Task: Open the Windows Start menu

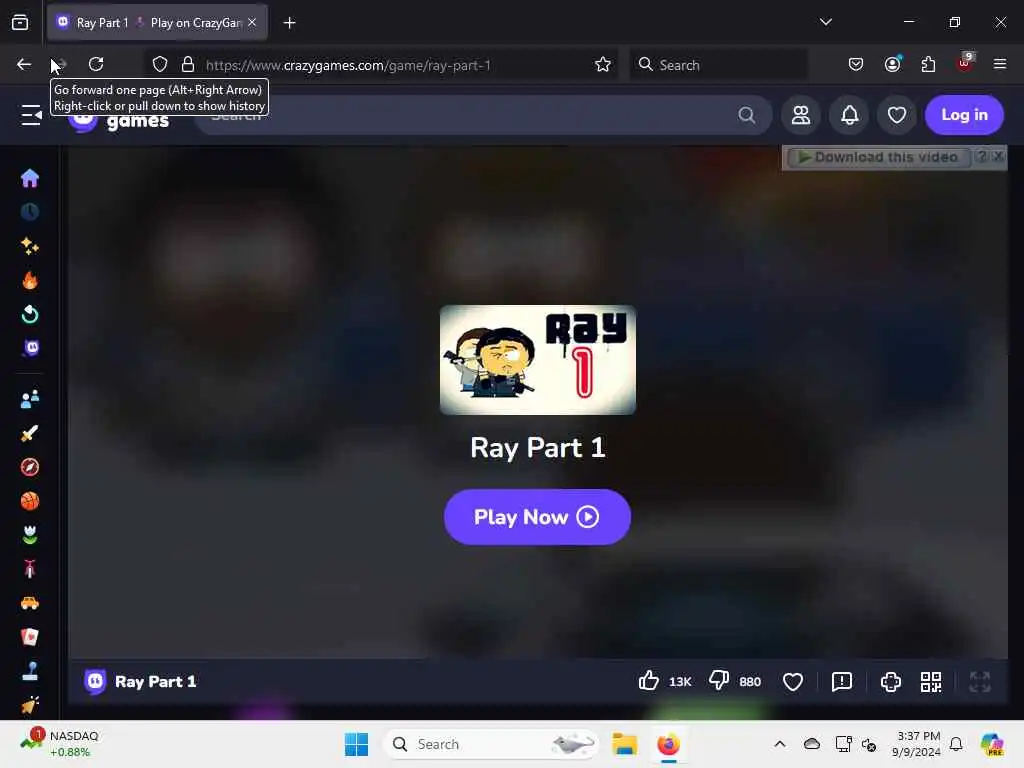Action: 357,744
